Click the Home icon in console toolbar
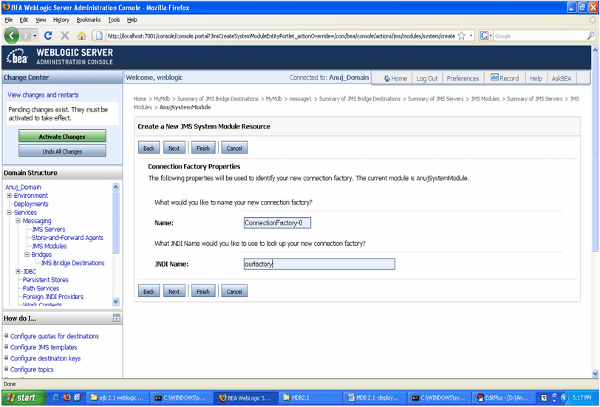Viewport: 600px width, 407px height. [386, 78]
